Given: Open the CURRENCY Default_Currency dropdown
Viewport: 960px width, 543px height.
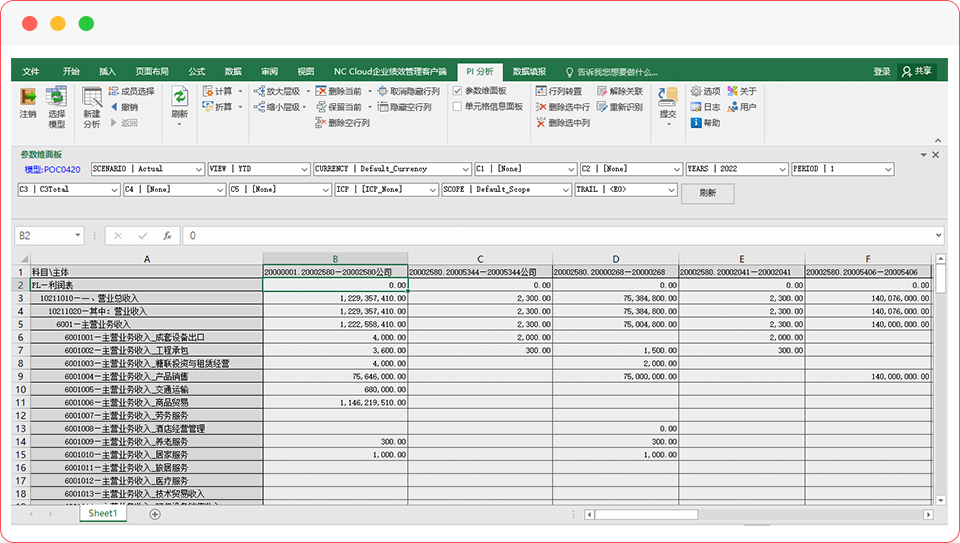Looking at the screenshot, I should [x=465, y=169].
